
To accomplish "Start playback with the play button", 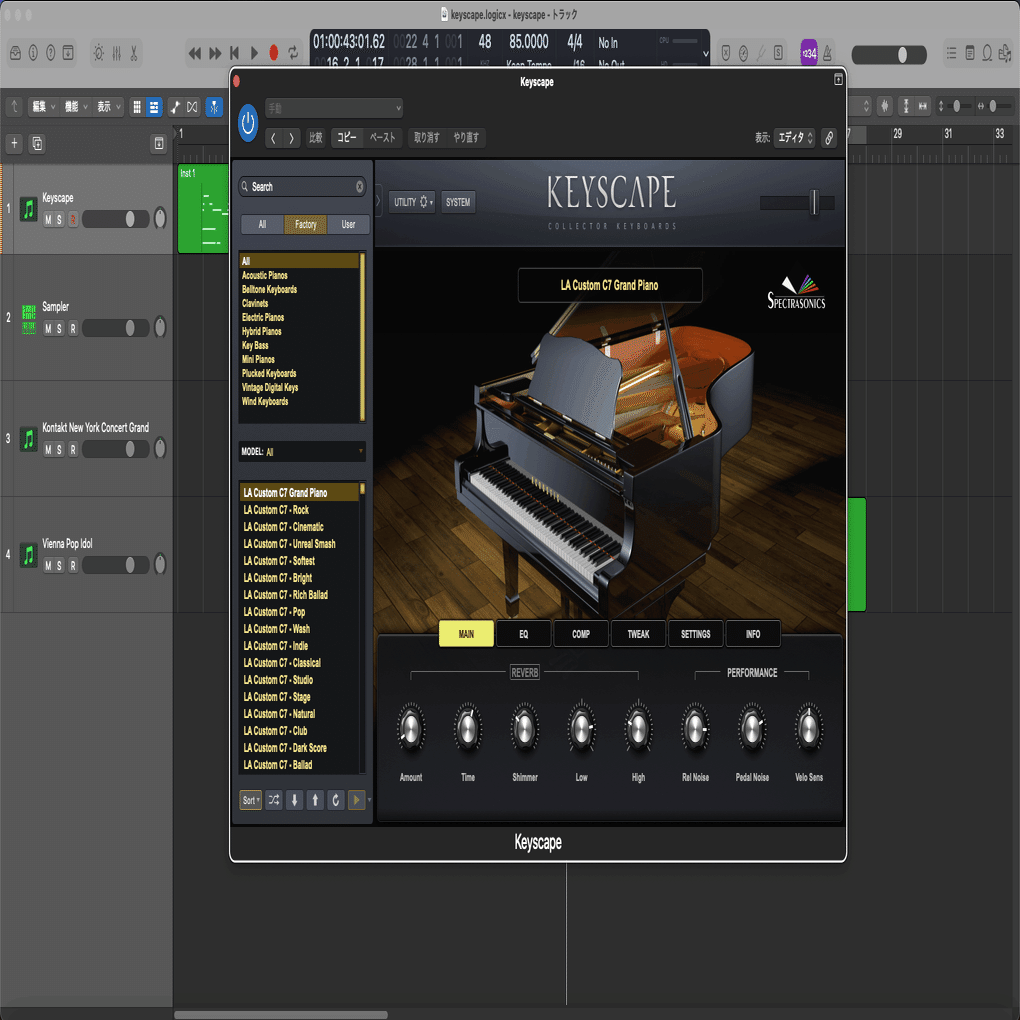I will (x=254, y=53).
